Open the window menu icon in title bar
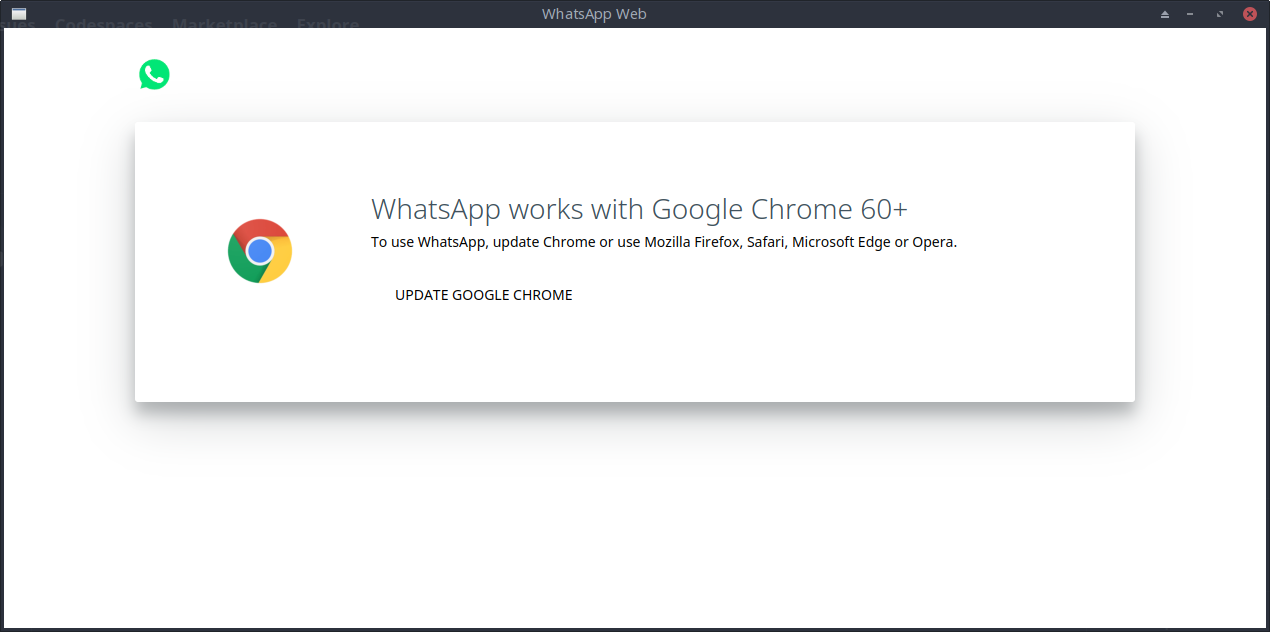 pyautogui.click(x=19, y=14)
